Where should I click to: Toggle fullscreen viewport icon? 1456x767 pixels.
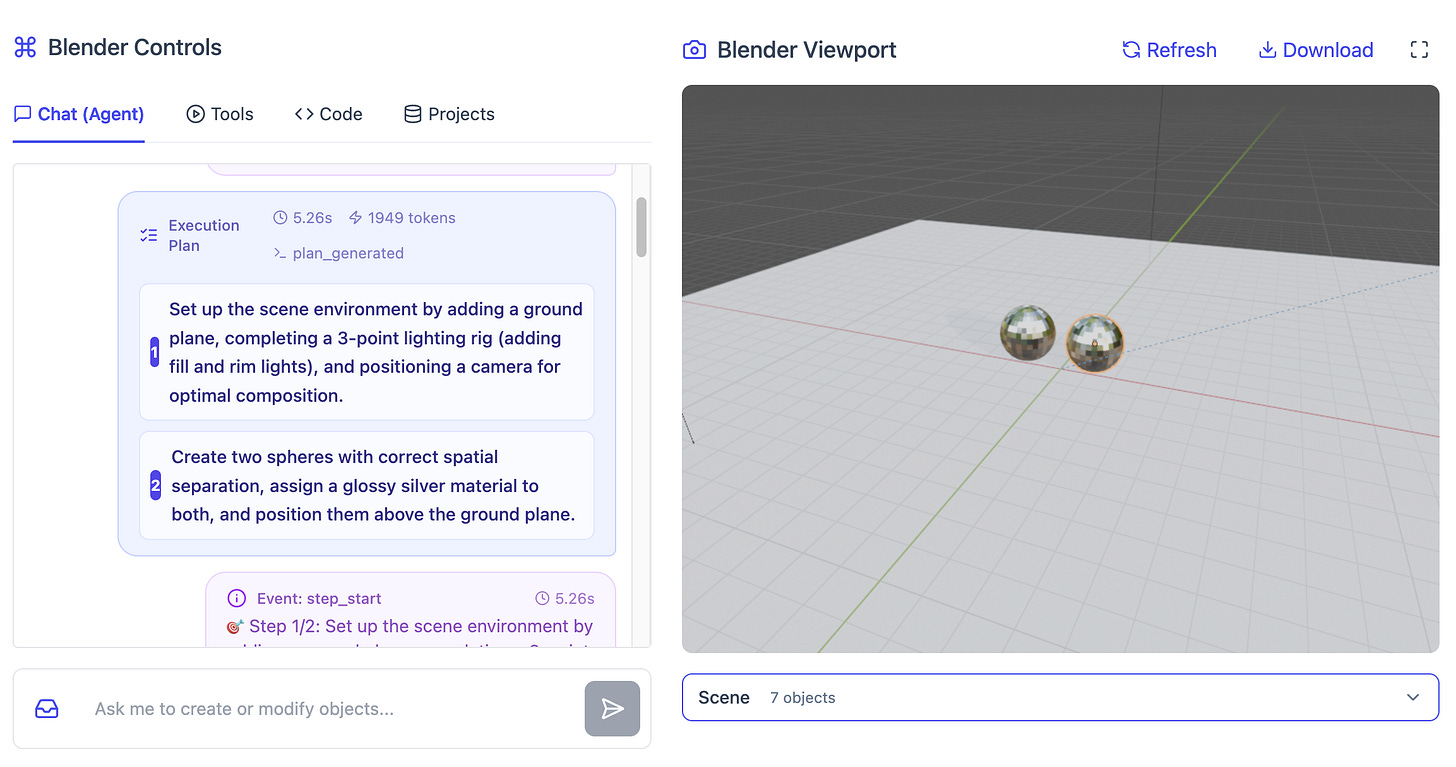pyautogui.click(x=1419, y=50)
